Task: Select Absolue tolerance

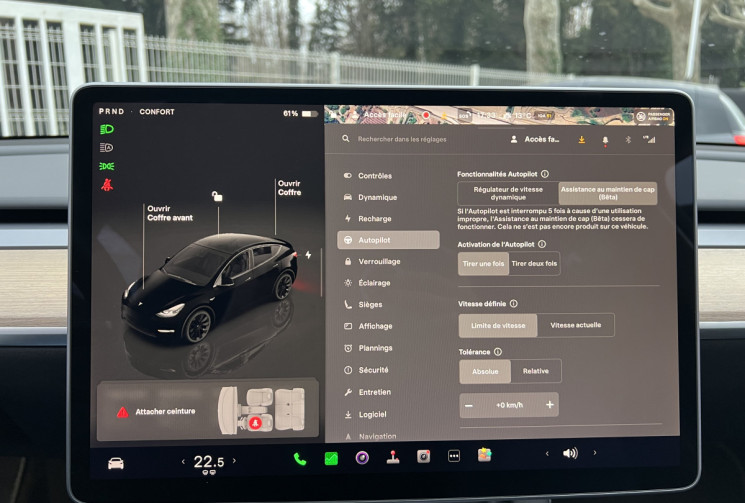Action: [485, 371]
